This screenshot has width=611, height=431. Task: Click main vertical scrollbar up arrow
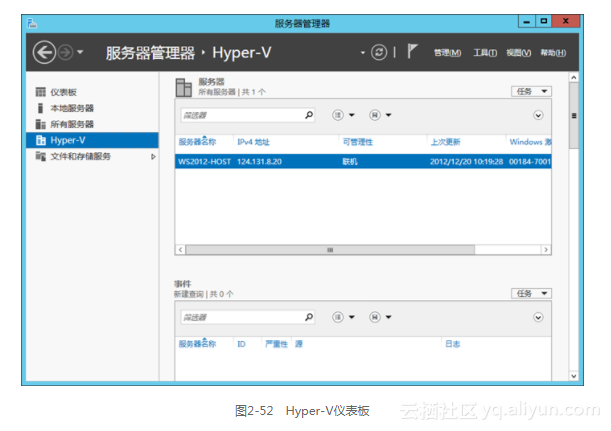574,78
